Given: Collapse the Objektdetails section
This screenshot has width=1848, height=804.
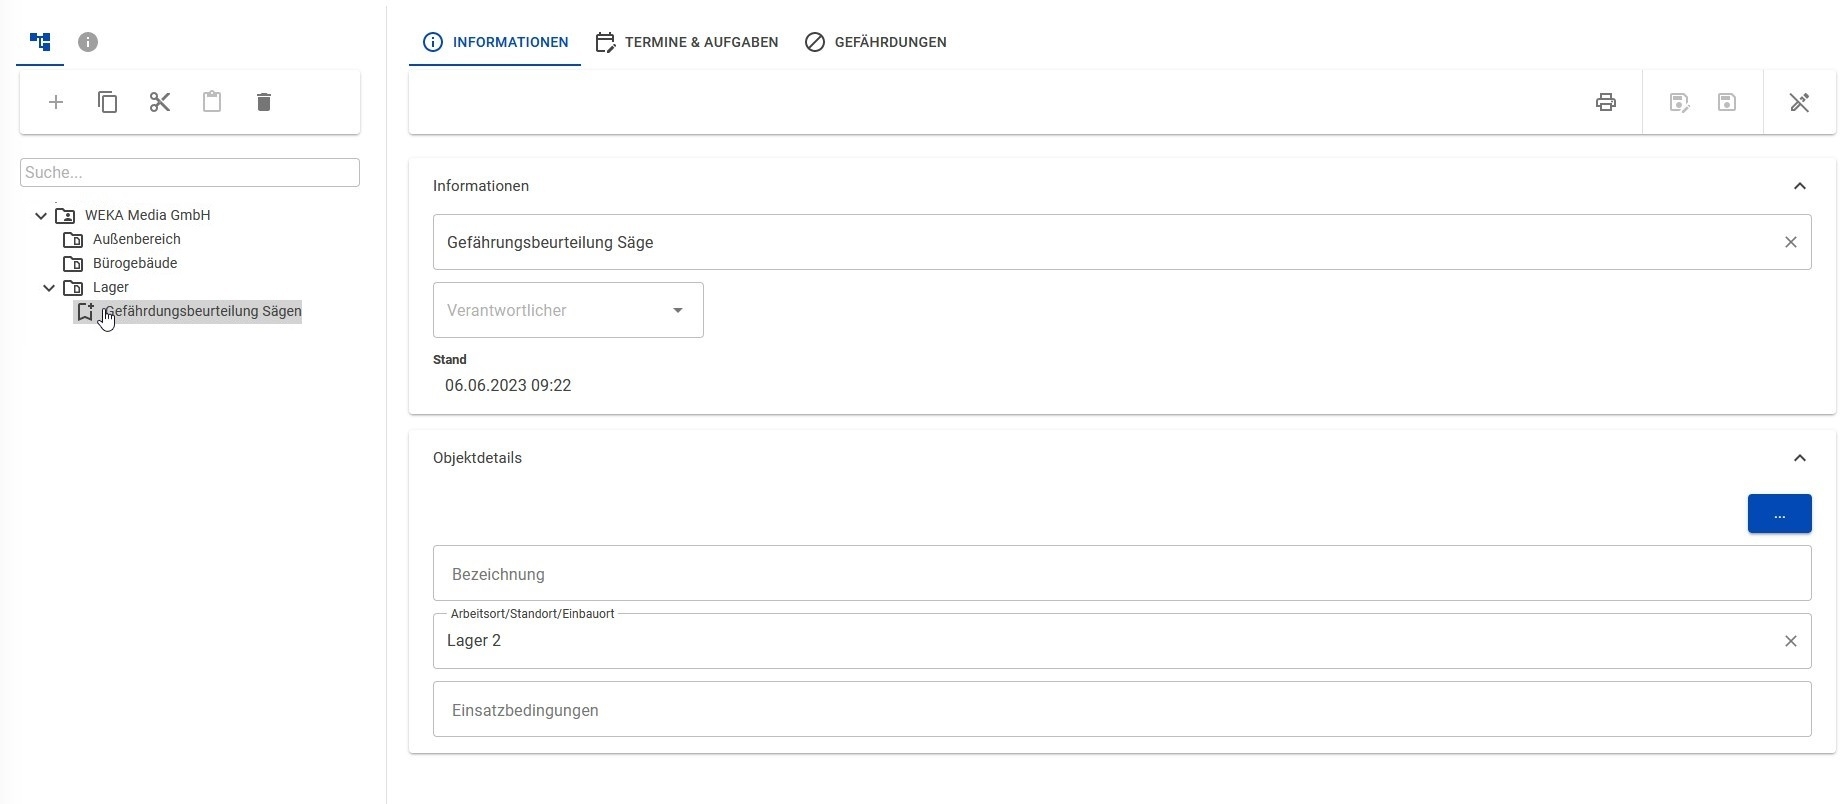Looking at the screenshot, I should [x=1800, y=458].
